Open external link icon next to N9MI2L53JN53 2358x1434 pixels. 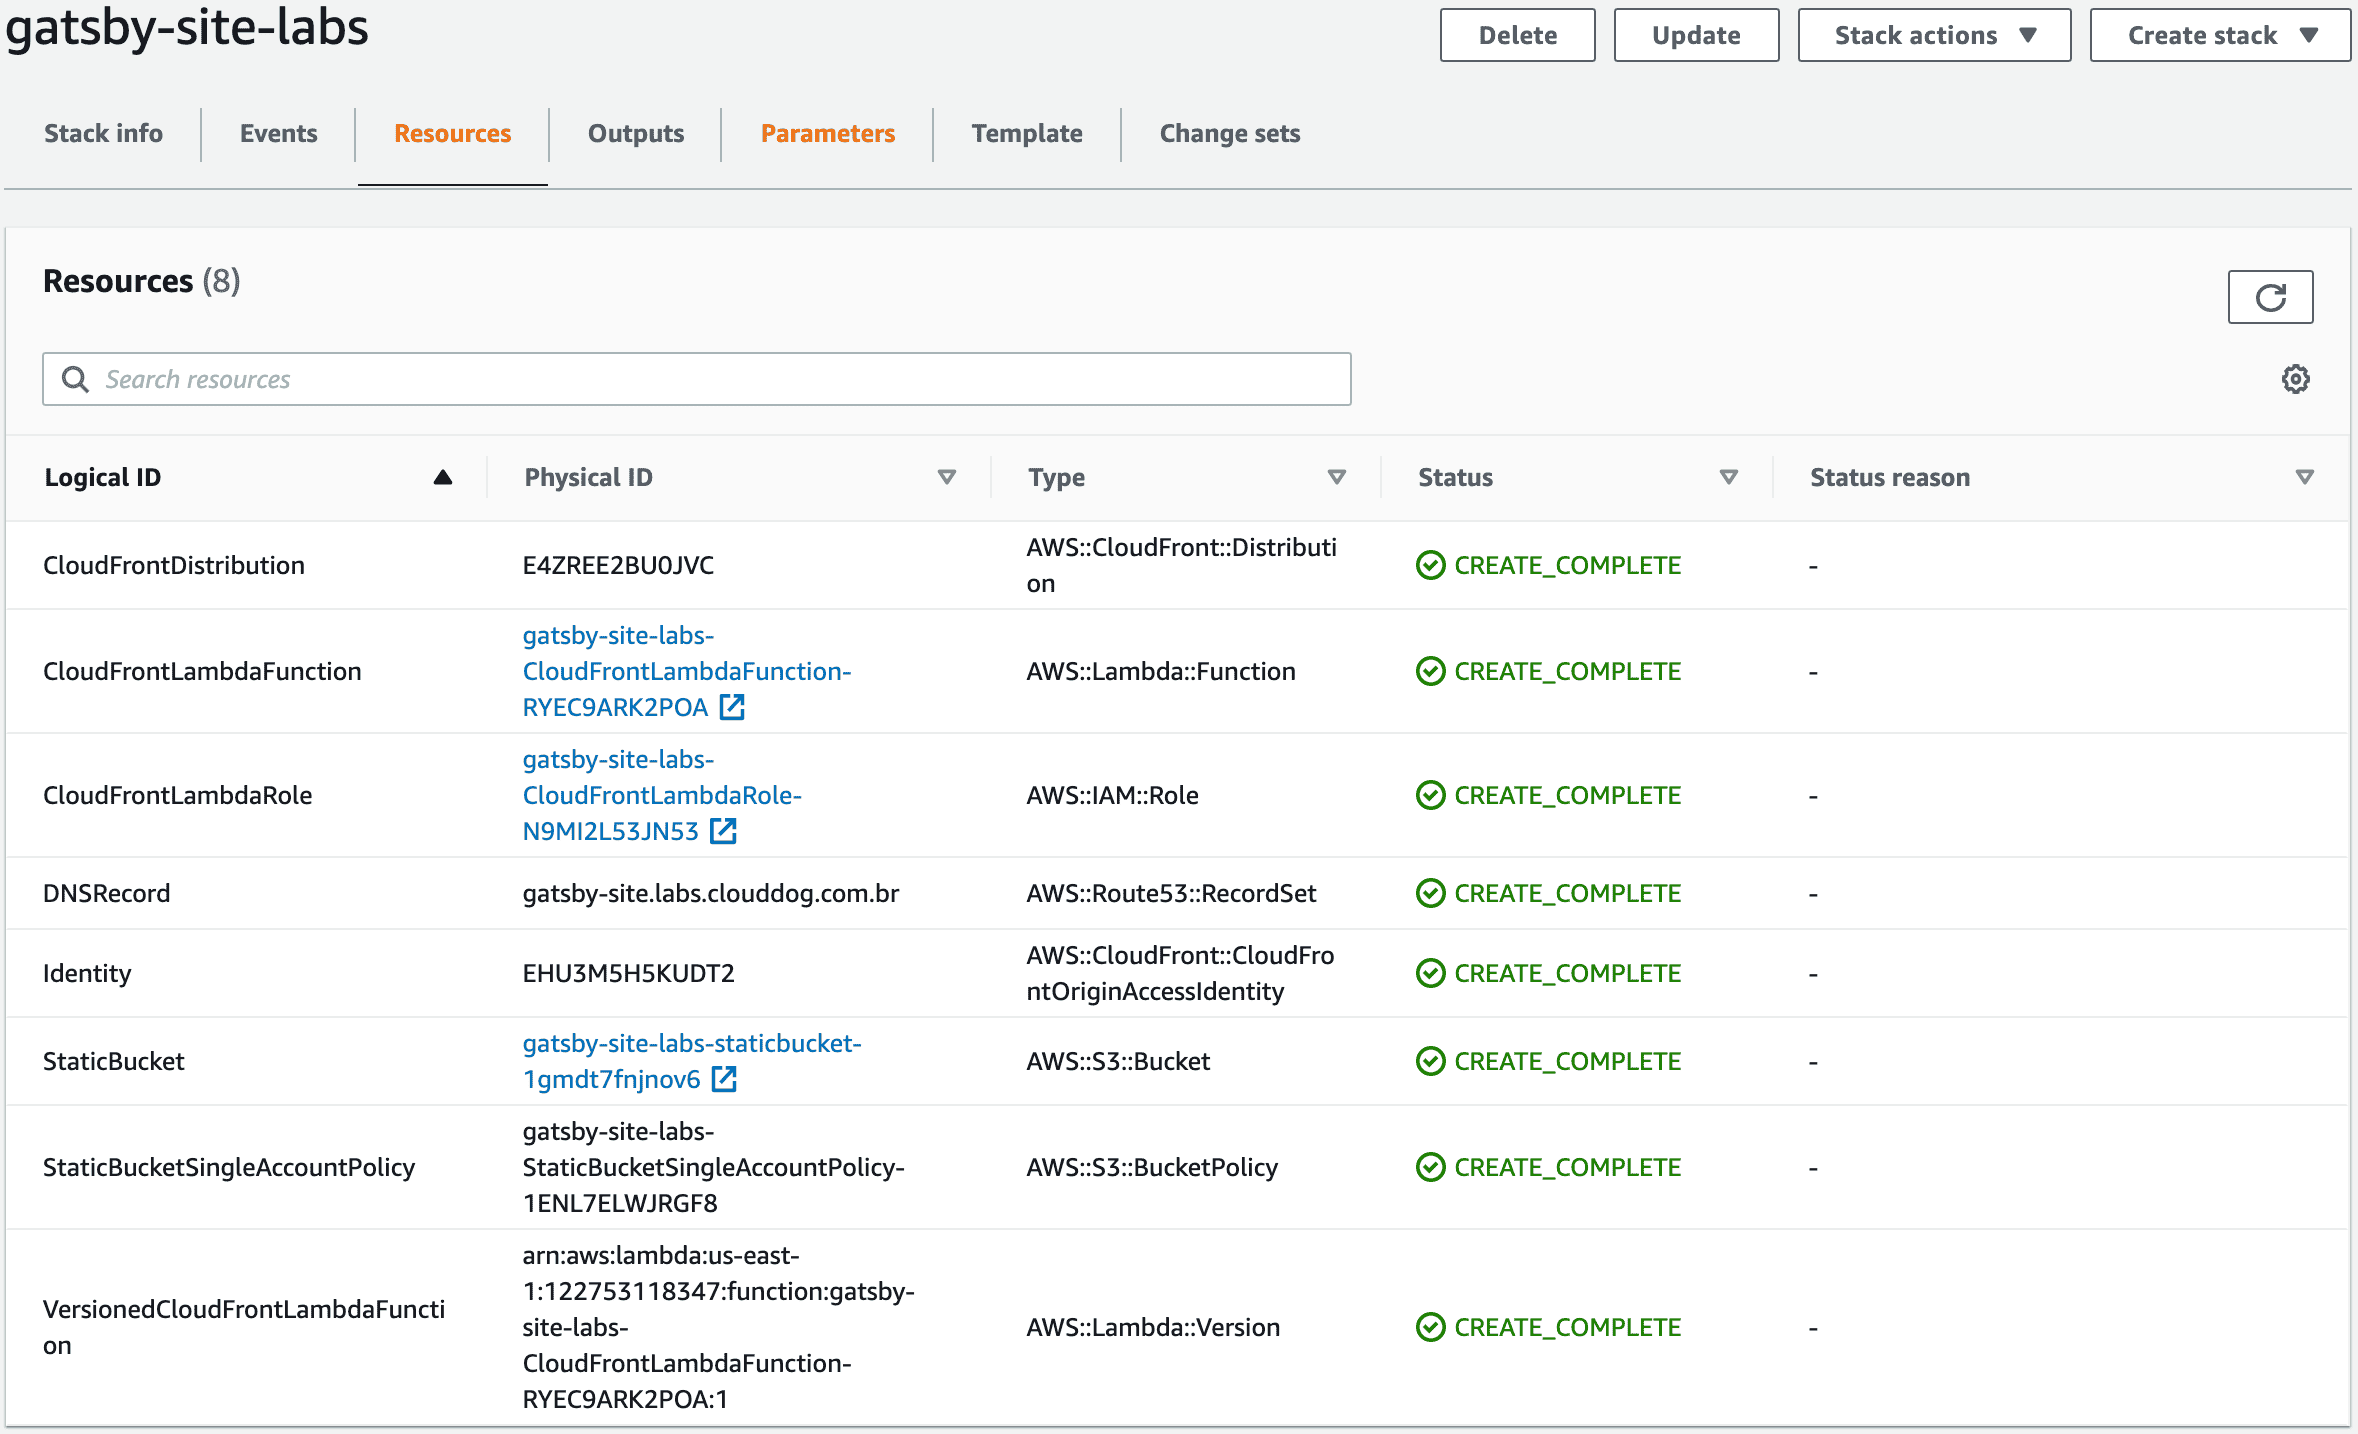(723, 831)
